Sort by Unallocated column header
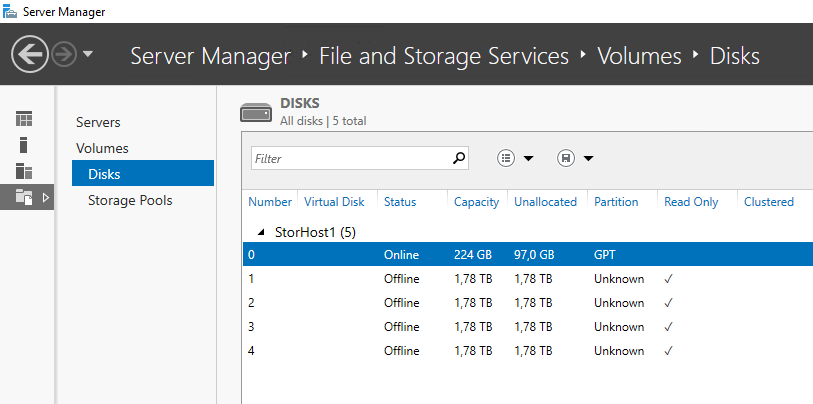Image resolution: width=813 pixels, height=404 pixels. pos(545,202)
